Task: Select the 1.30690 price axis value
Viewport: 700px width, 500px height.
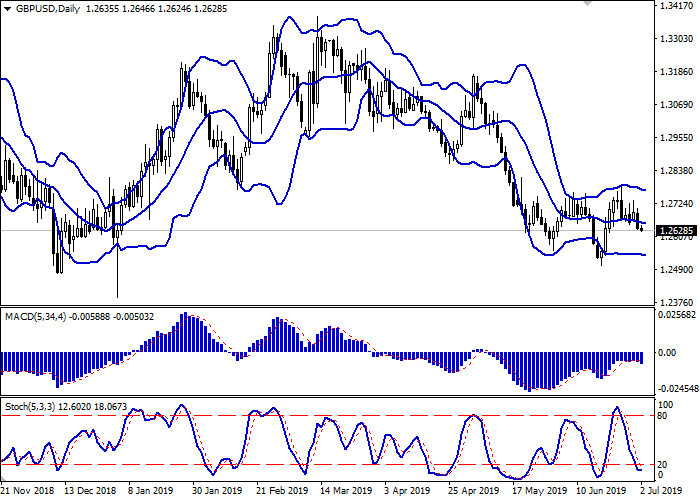Action: click(x=676, y=105)
